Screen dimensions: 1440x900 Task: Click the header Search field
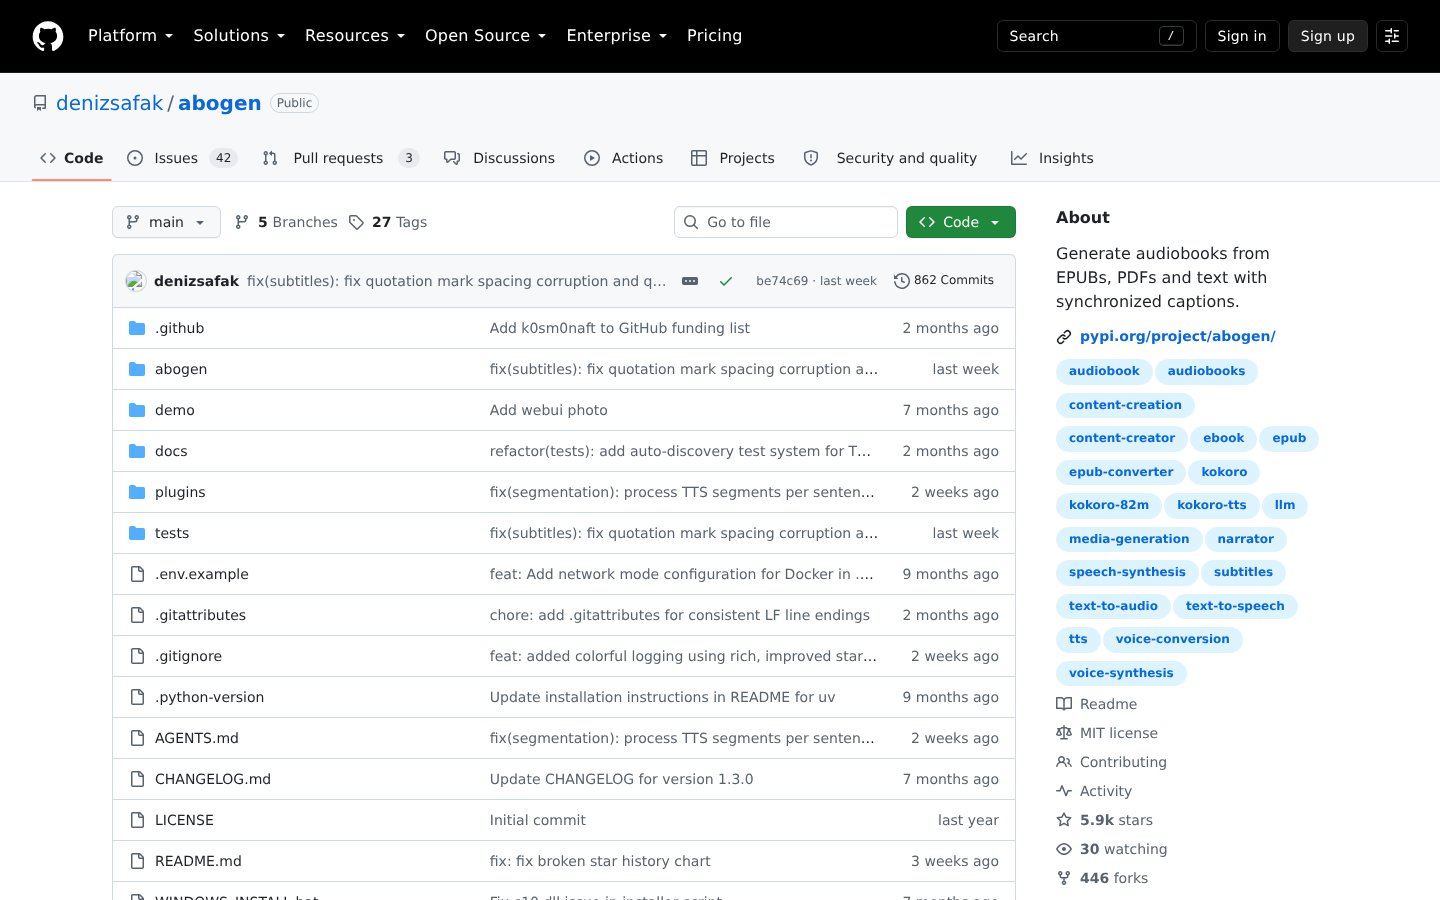click(x=1097, y=36)
